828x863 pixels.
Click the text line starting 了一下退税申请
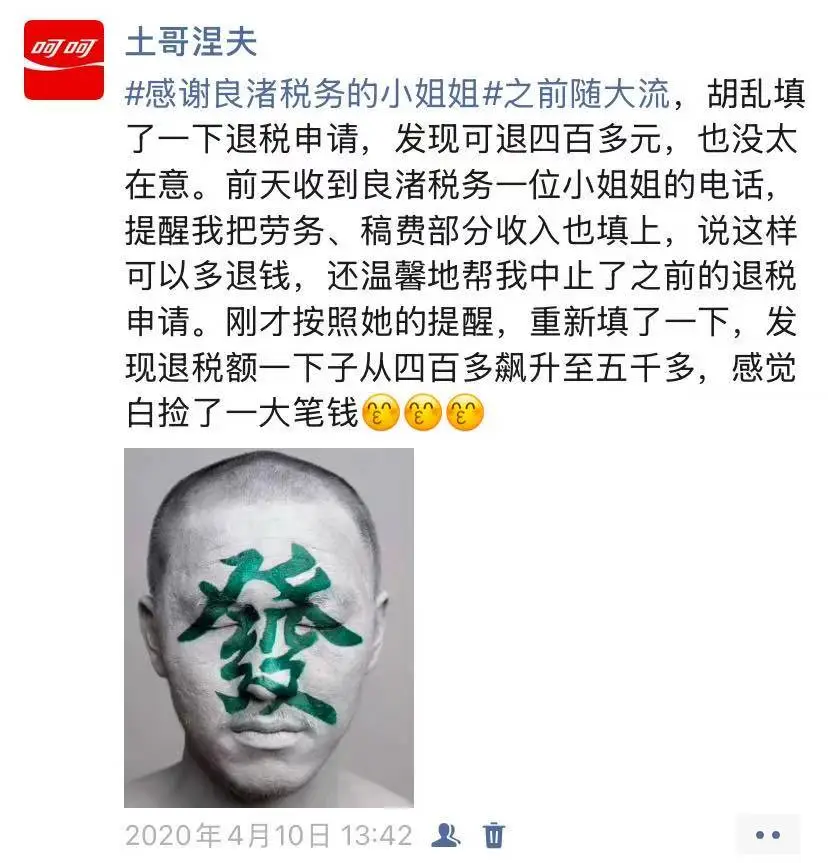[x=461, y=139]
